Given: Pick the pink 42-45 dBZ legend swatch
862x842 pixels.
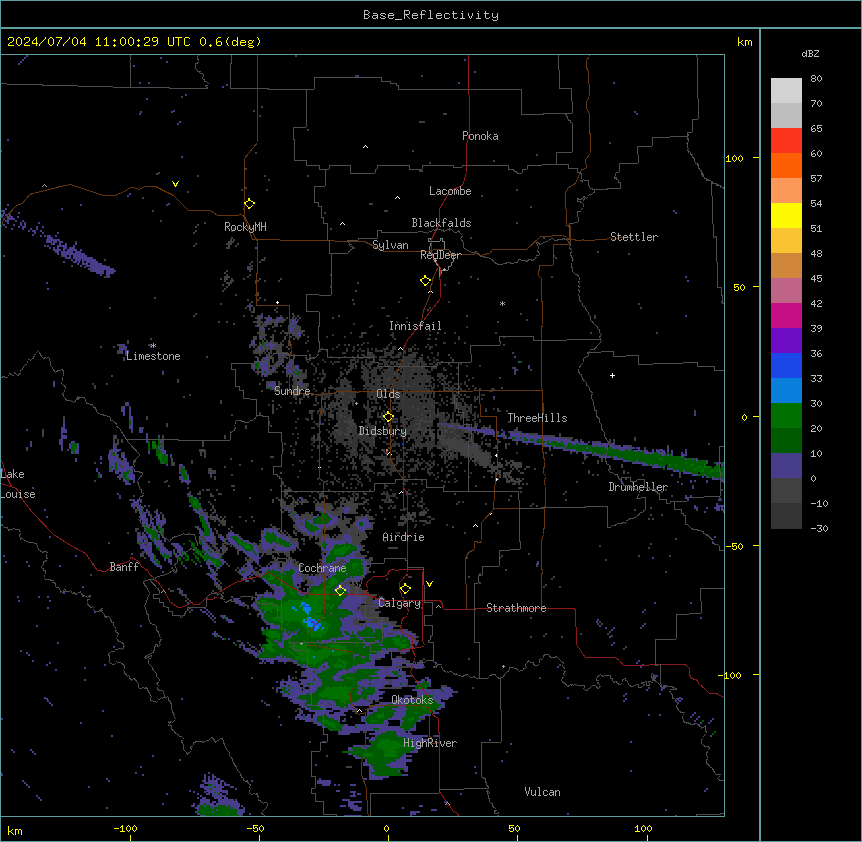Looking at the screenshot, I should click(x=786, y=290).
